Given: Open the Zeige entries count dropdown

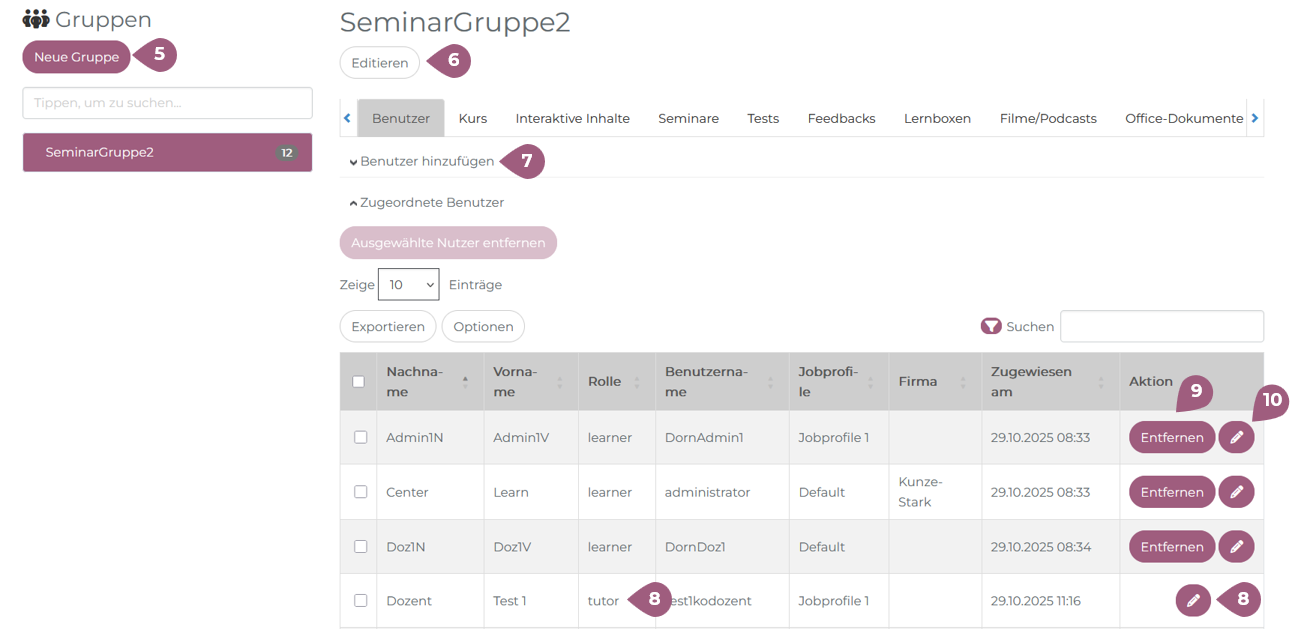Looking at the screenshot, I should [x=408, y=285].
